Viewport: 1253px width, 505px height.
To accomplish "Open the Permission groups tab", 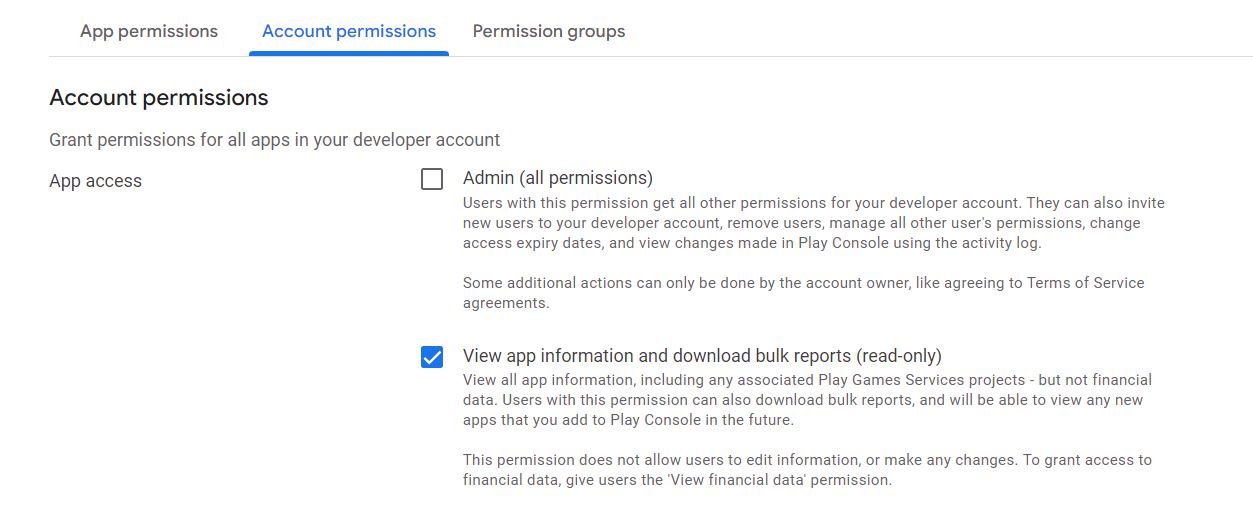I will [549, 31].
